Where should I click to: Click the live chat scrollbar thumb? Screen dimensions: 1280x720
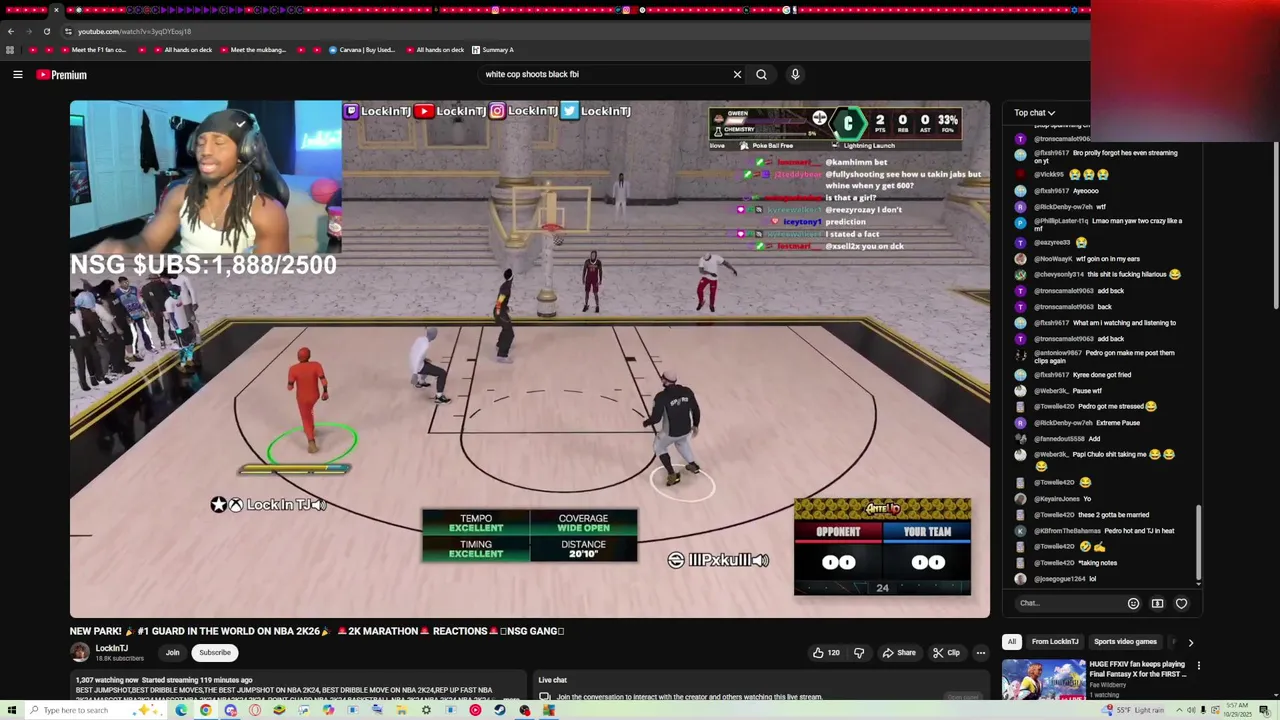1198,544
